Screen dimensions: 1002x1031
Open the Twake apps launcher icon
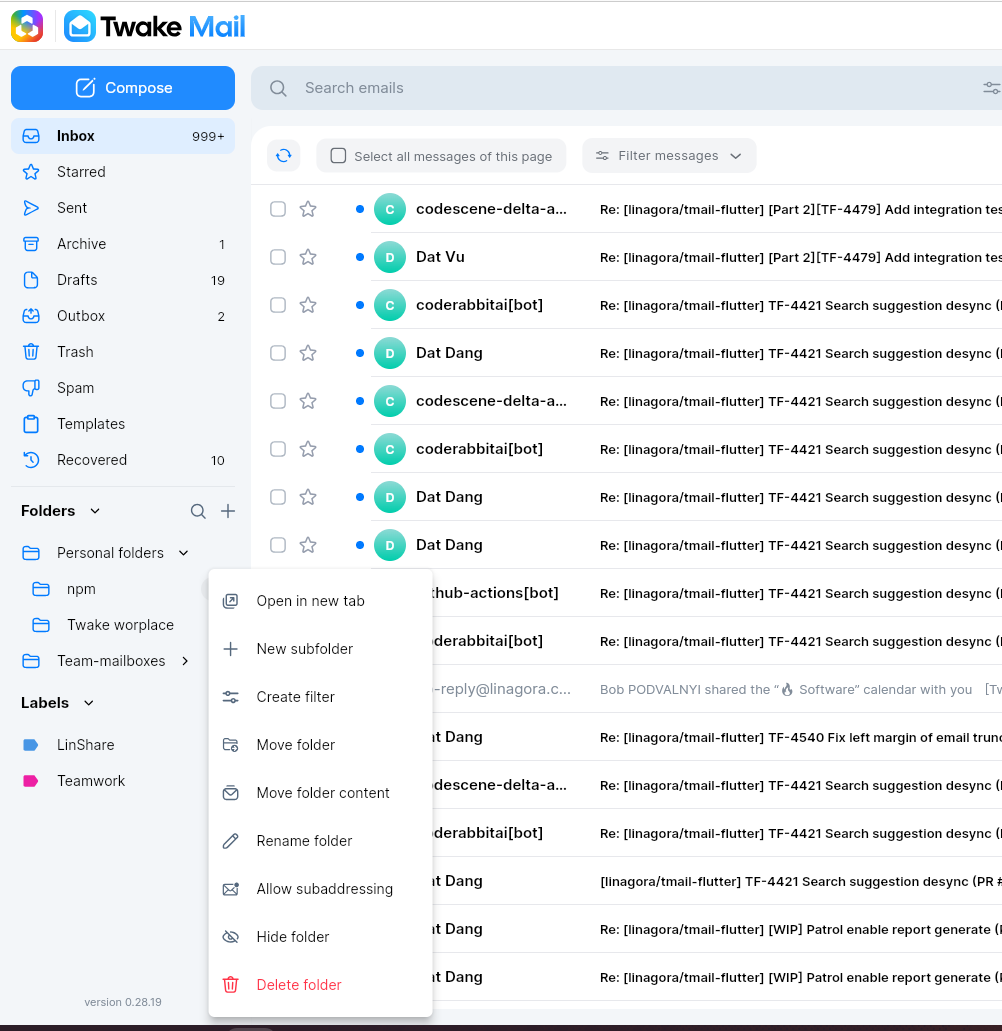[x=27, y=26]
